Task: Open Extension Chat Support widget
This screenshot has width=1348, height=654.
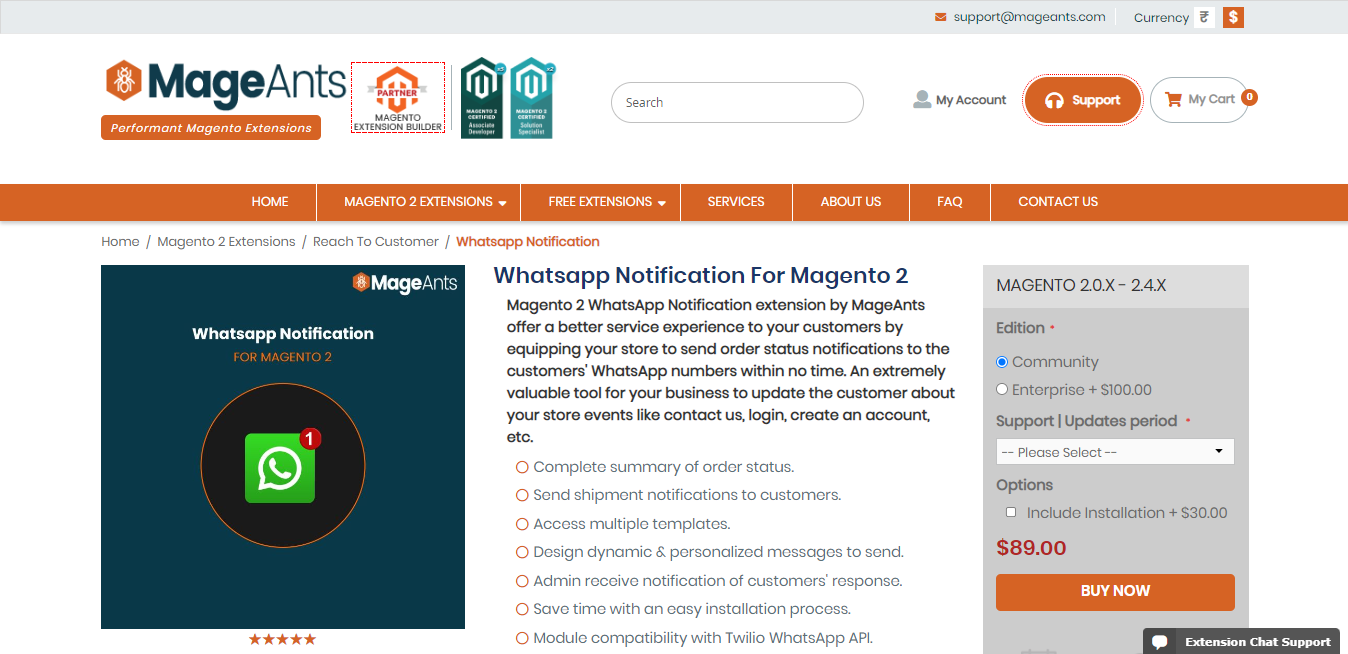Action: click(x=1241, y=642)
